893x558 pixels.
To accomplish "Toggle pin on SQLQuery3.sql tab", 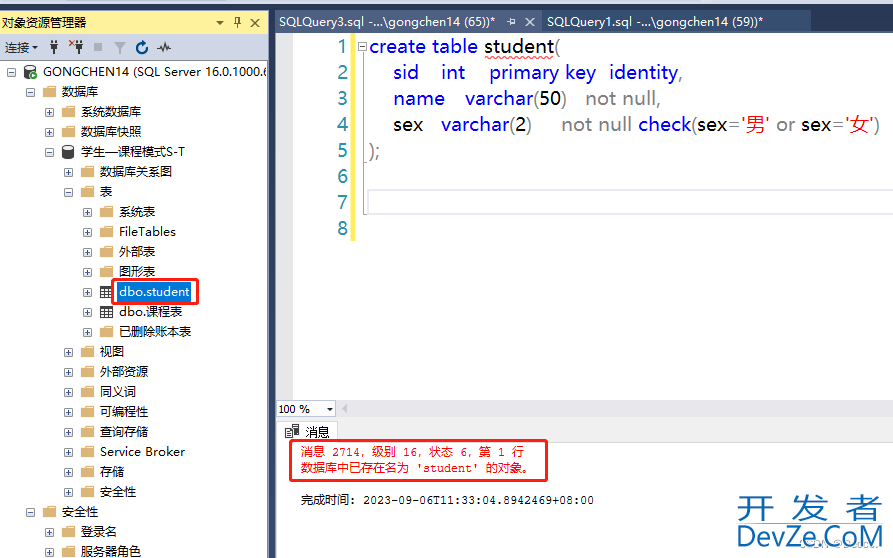I will [511, 22].
